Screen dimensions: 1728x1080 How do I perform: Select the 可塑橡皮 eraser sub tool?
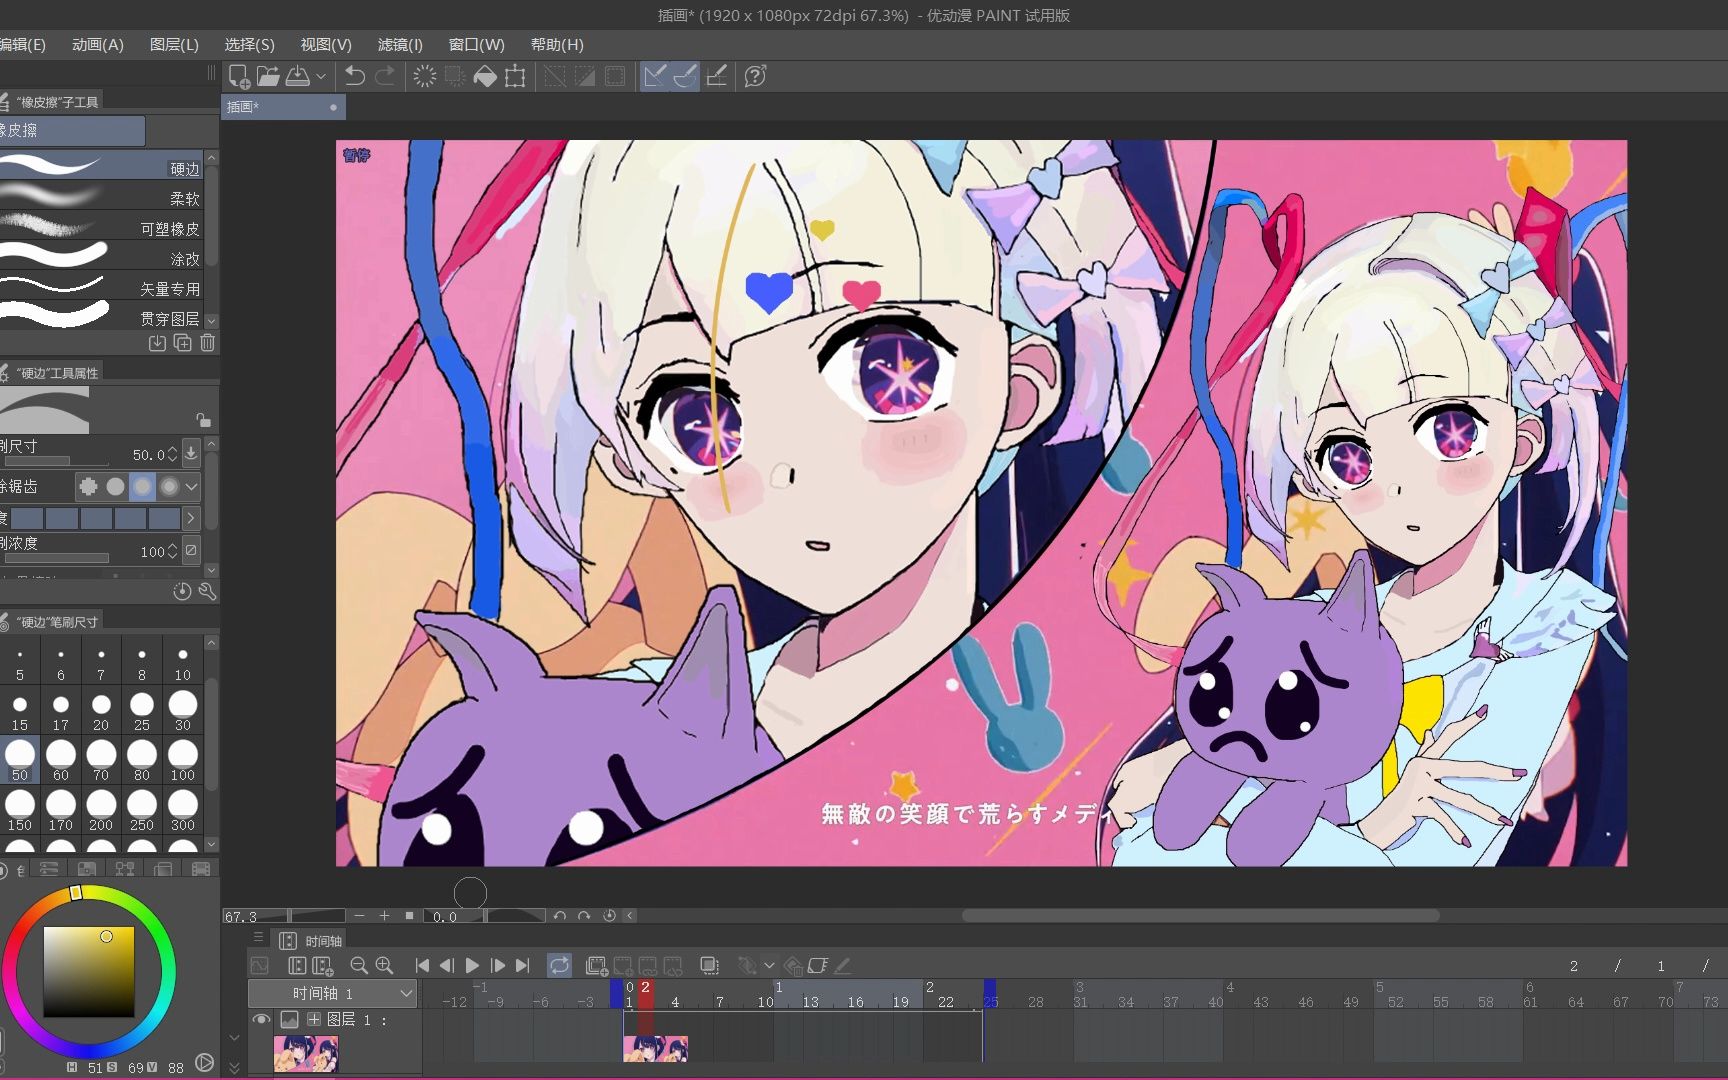(x=101, y=227)
